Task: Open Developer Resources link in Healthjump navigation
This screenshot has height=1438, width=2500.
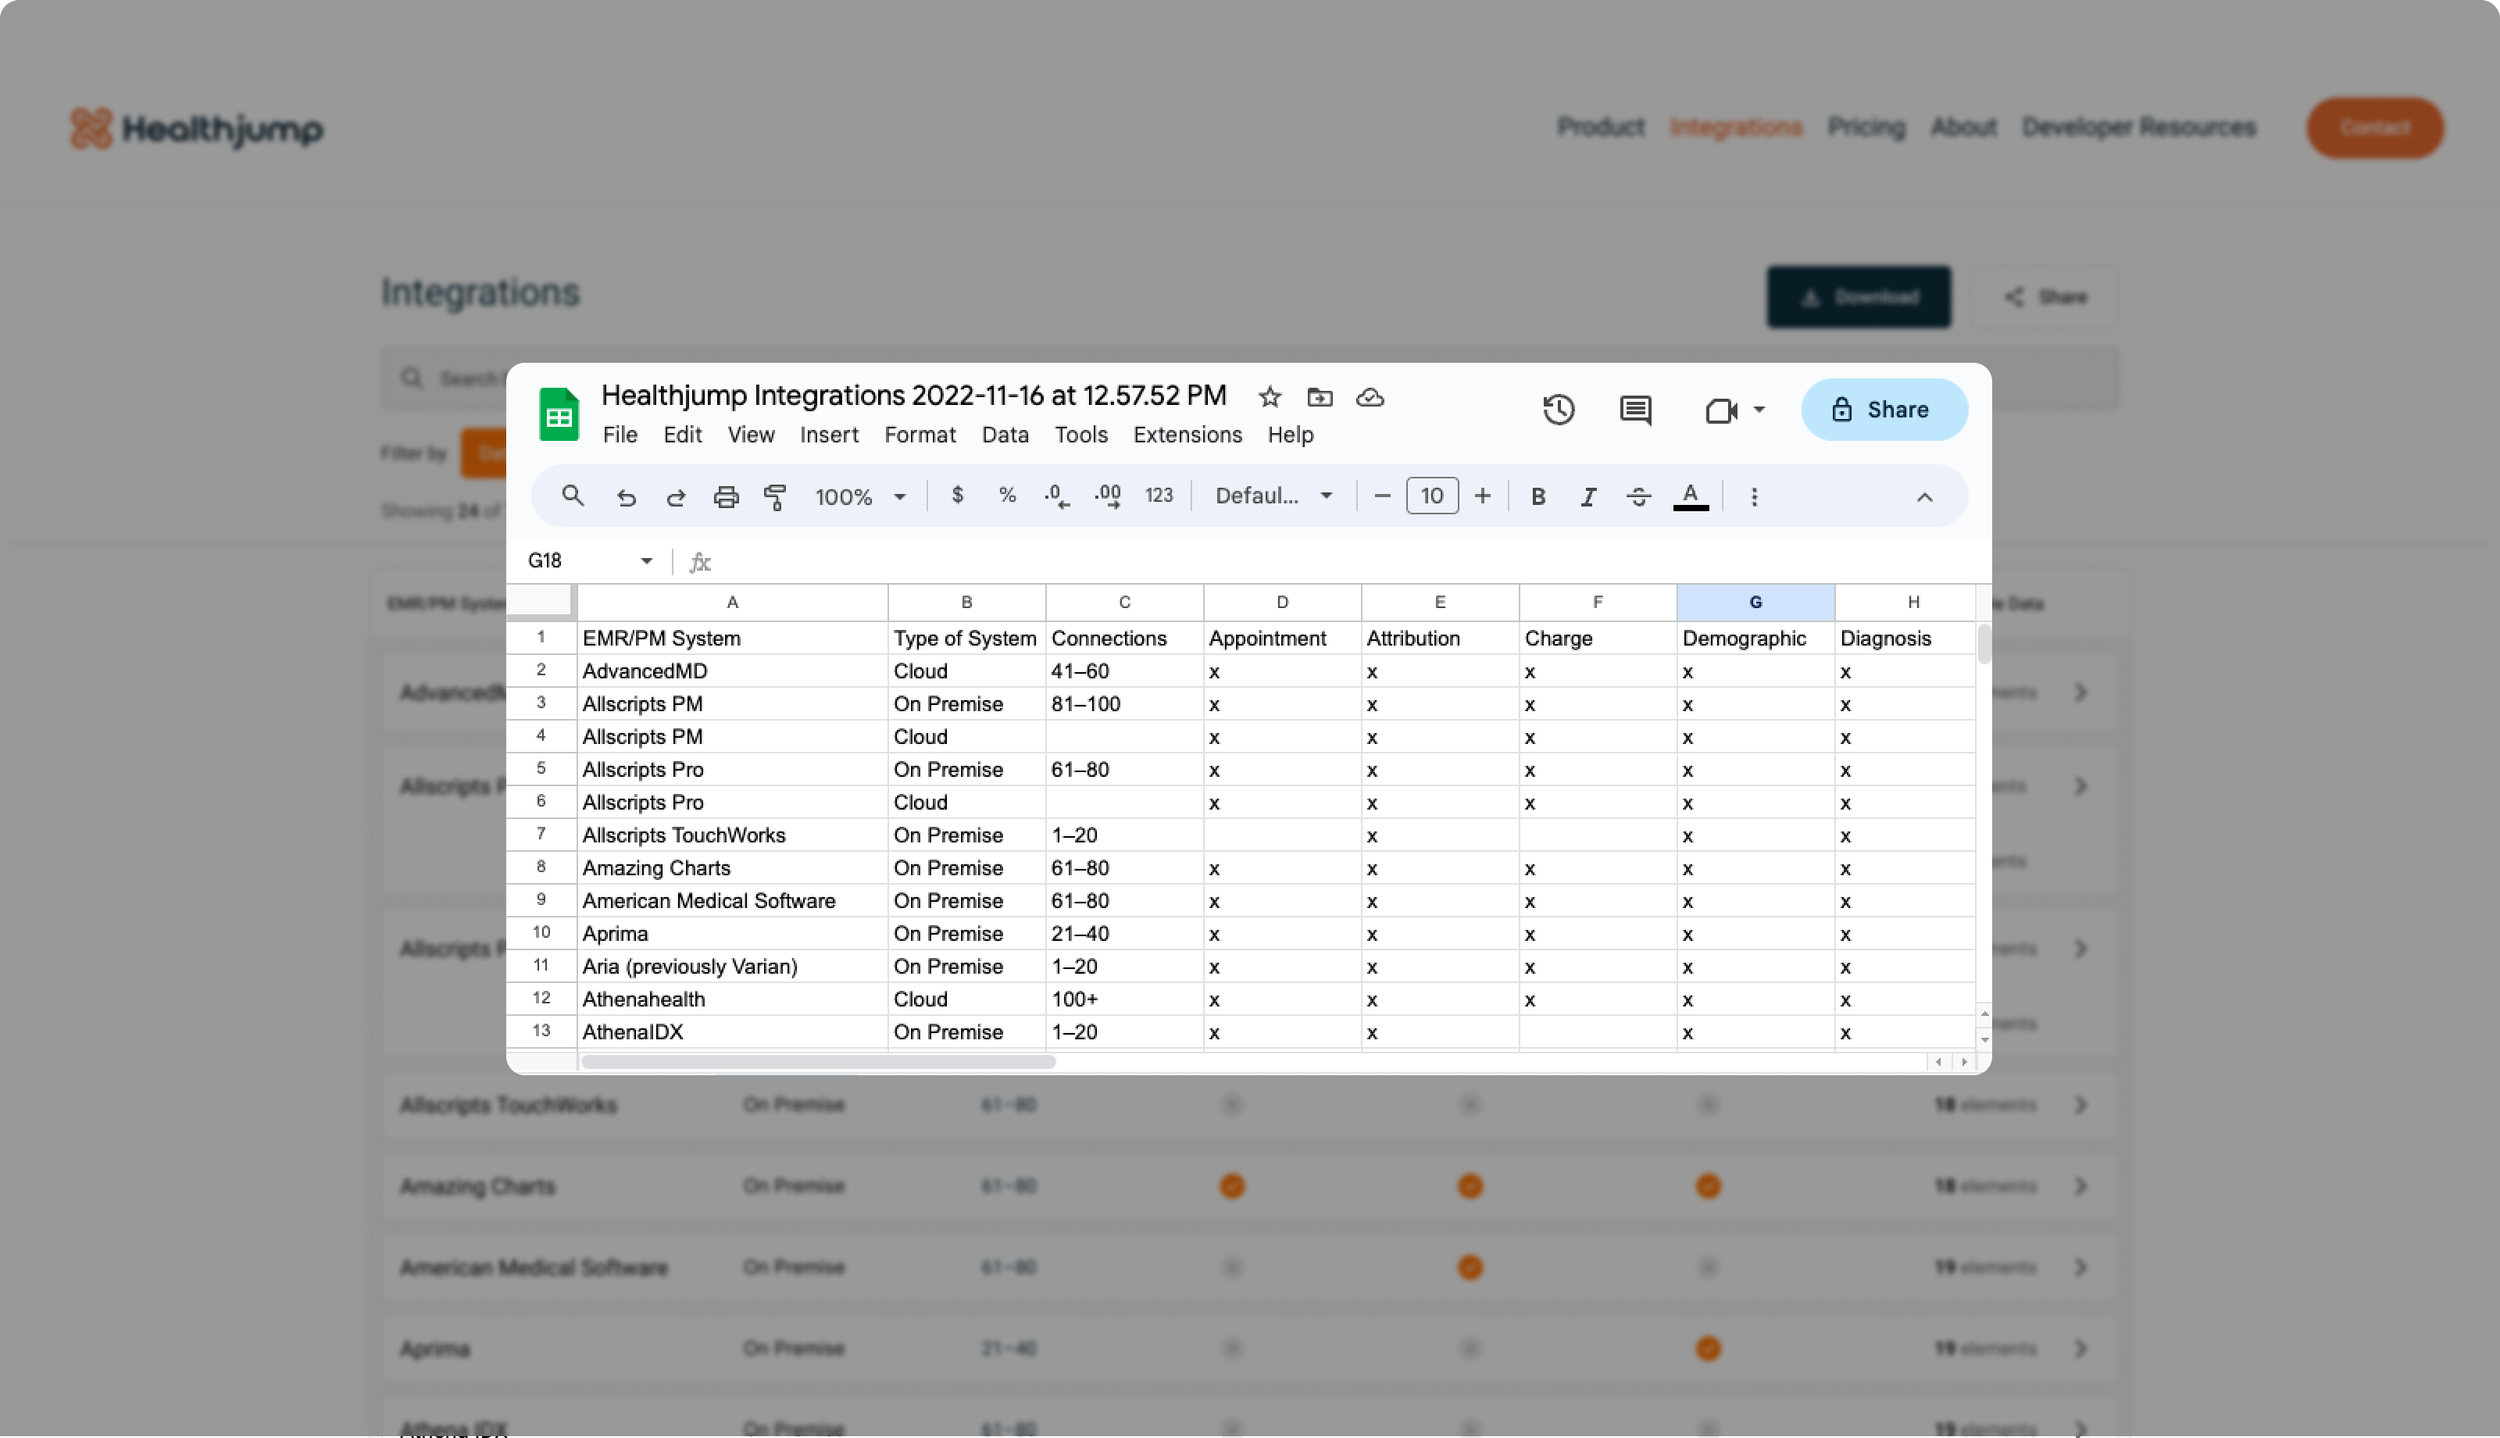Action: (x=2138, y=128)
